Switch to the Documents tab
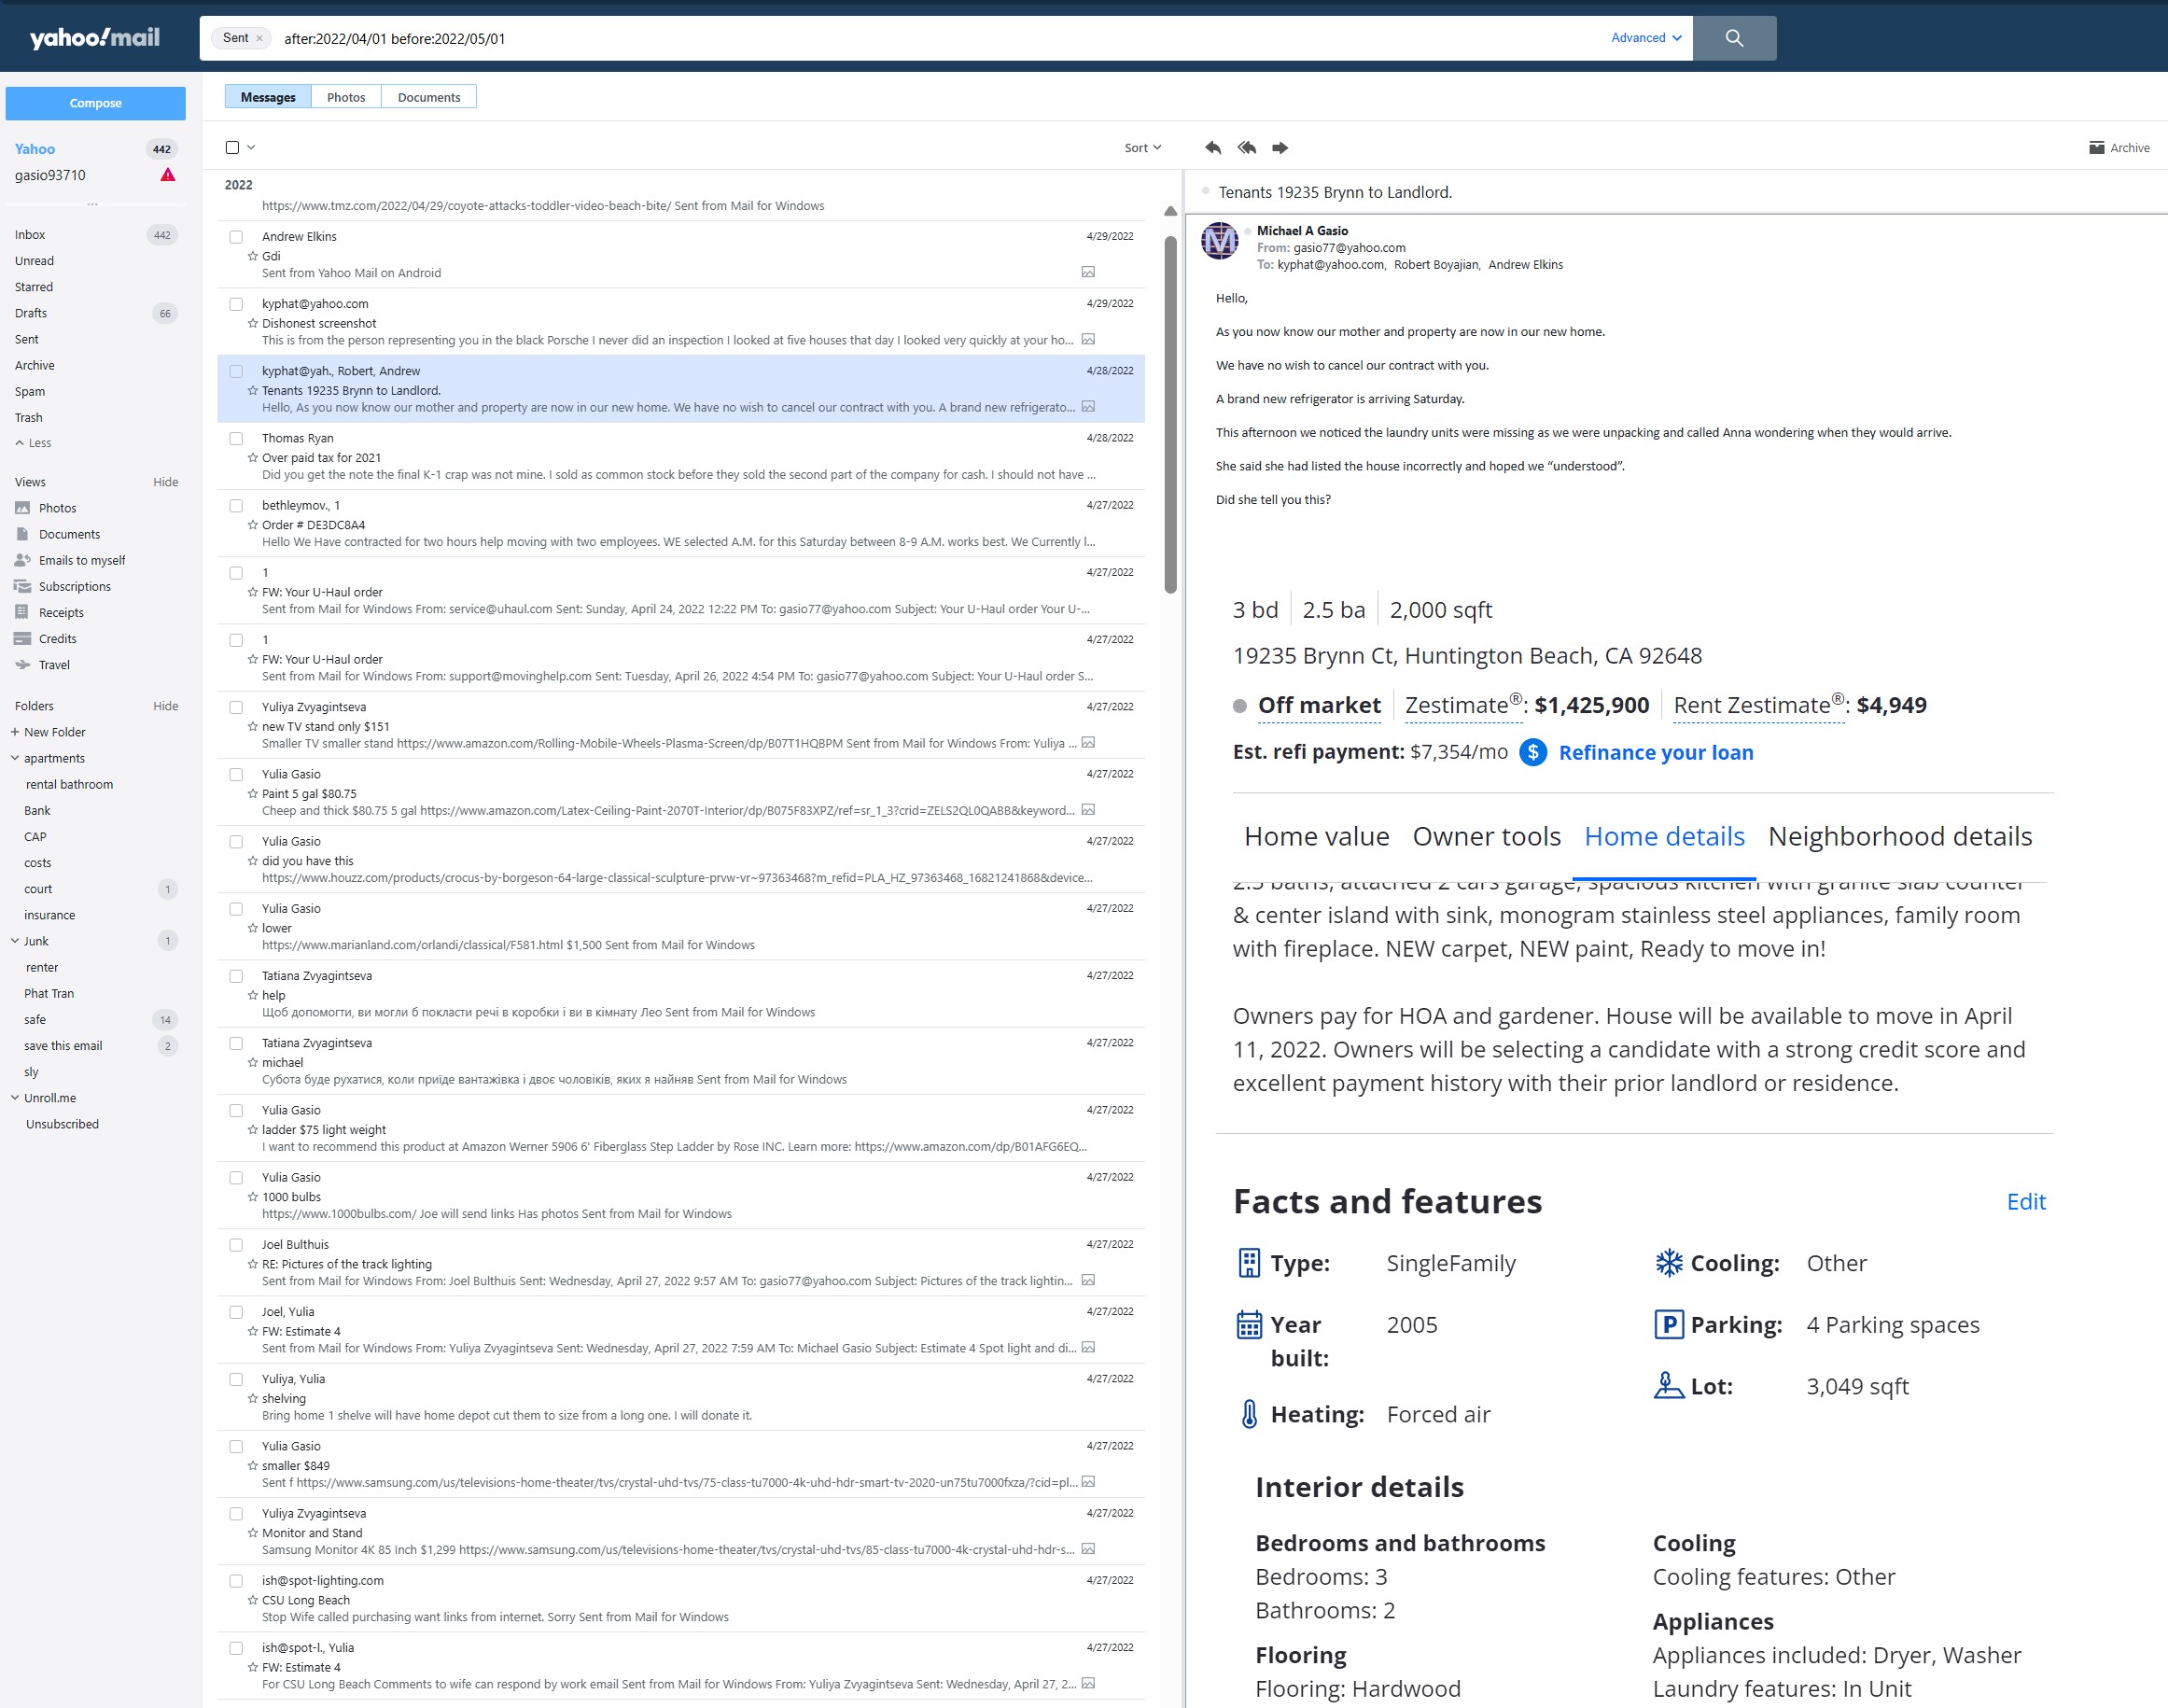This screenshot has height=1708, width=2168. [x=429, y=97]
